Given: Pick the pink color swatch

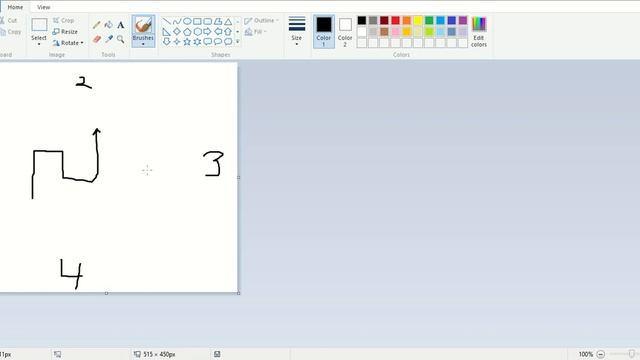Looking at the screenshot, I should [x=396, y=31].
